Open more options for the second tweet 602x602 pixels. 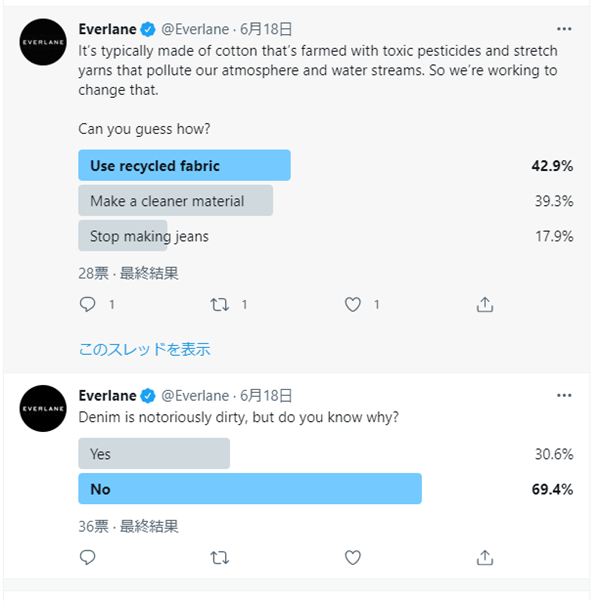(564, 395)
